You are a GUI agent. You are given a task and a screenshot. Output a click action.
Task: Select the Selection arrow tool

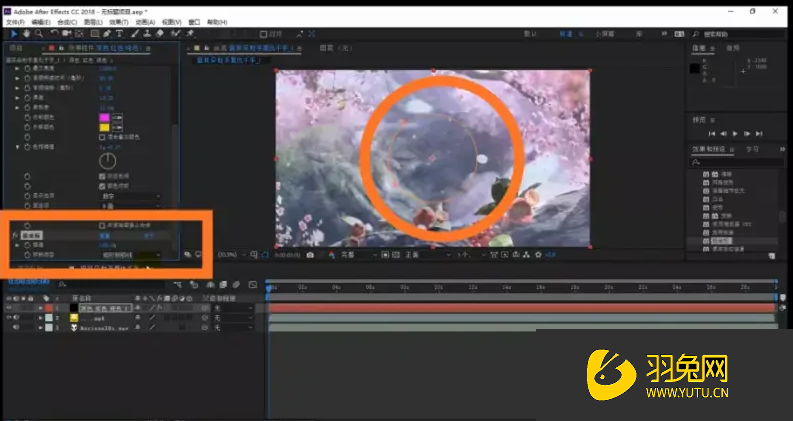(x=14, y=33)
